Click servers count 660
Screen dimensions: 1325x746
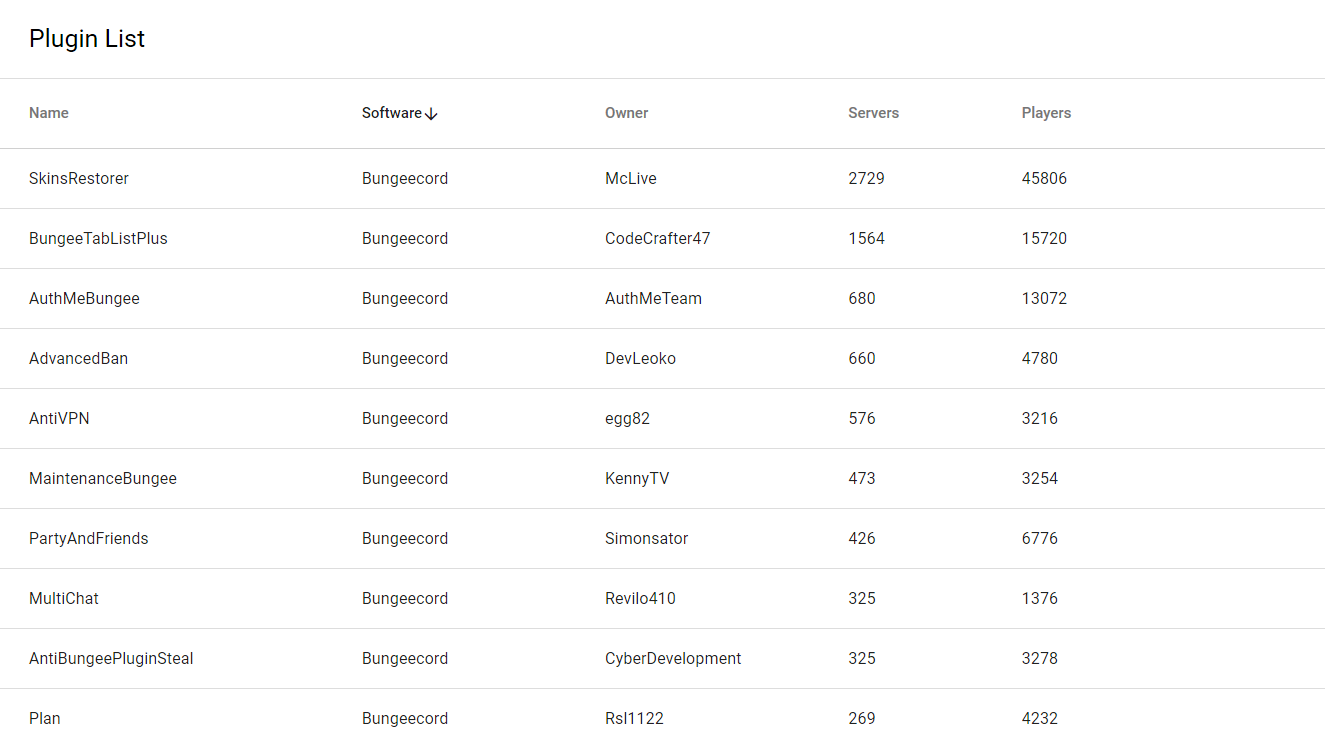click(x=862, y=359)
